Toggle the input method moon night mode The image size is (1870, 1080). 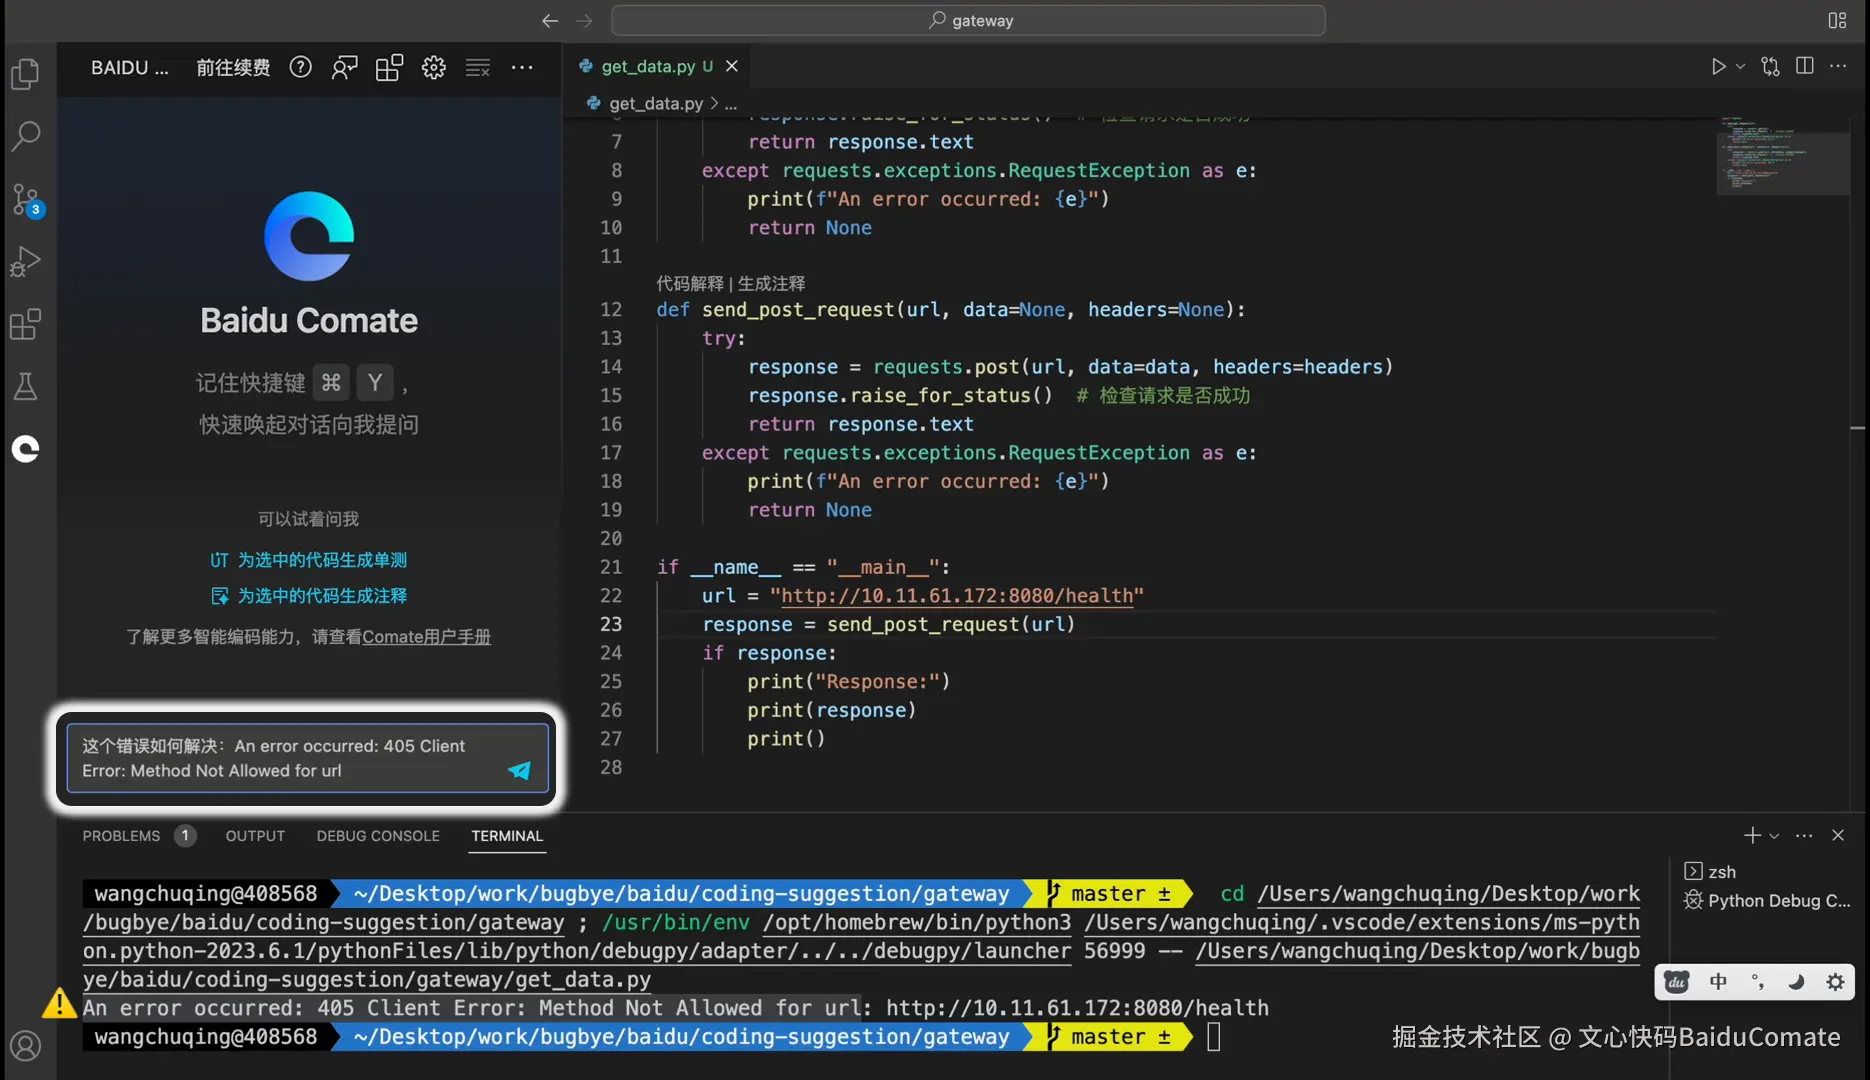(x=1796, y=982)
